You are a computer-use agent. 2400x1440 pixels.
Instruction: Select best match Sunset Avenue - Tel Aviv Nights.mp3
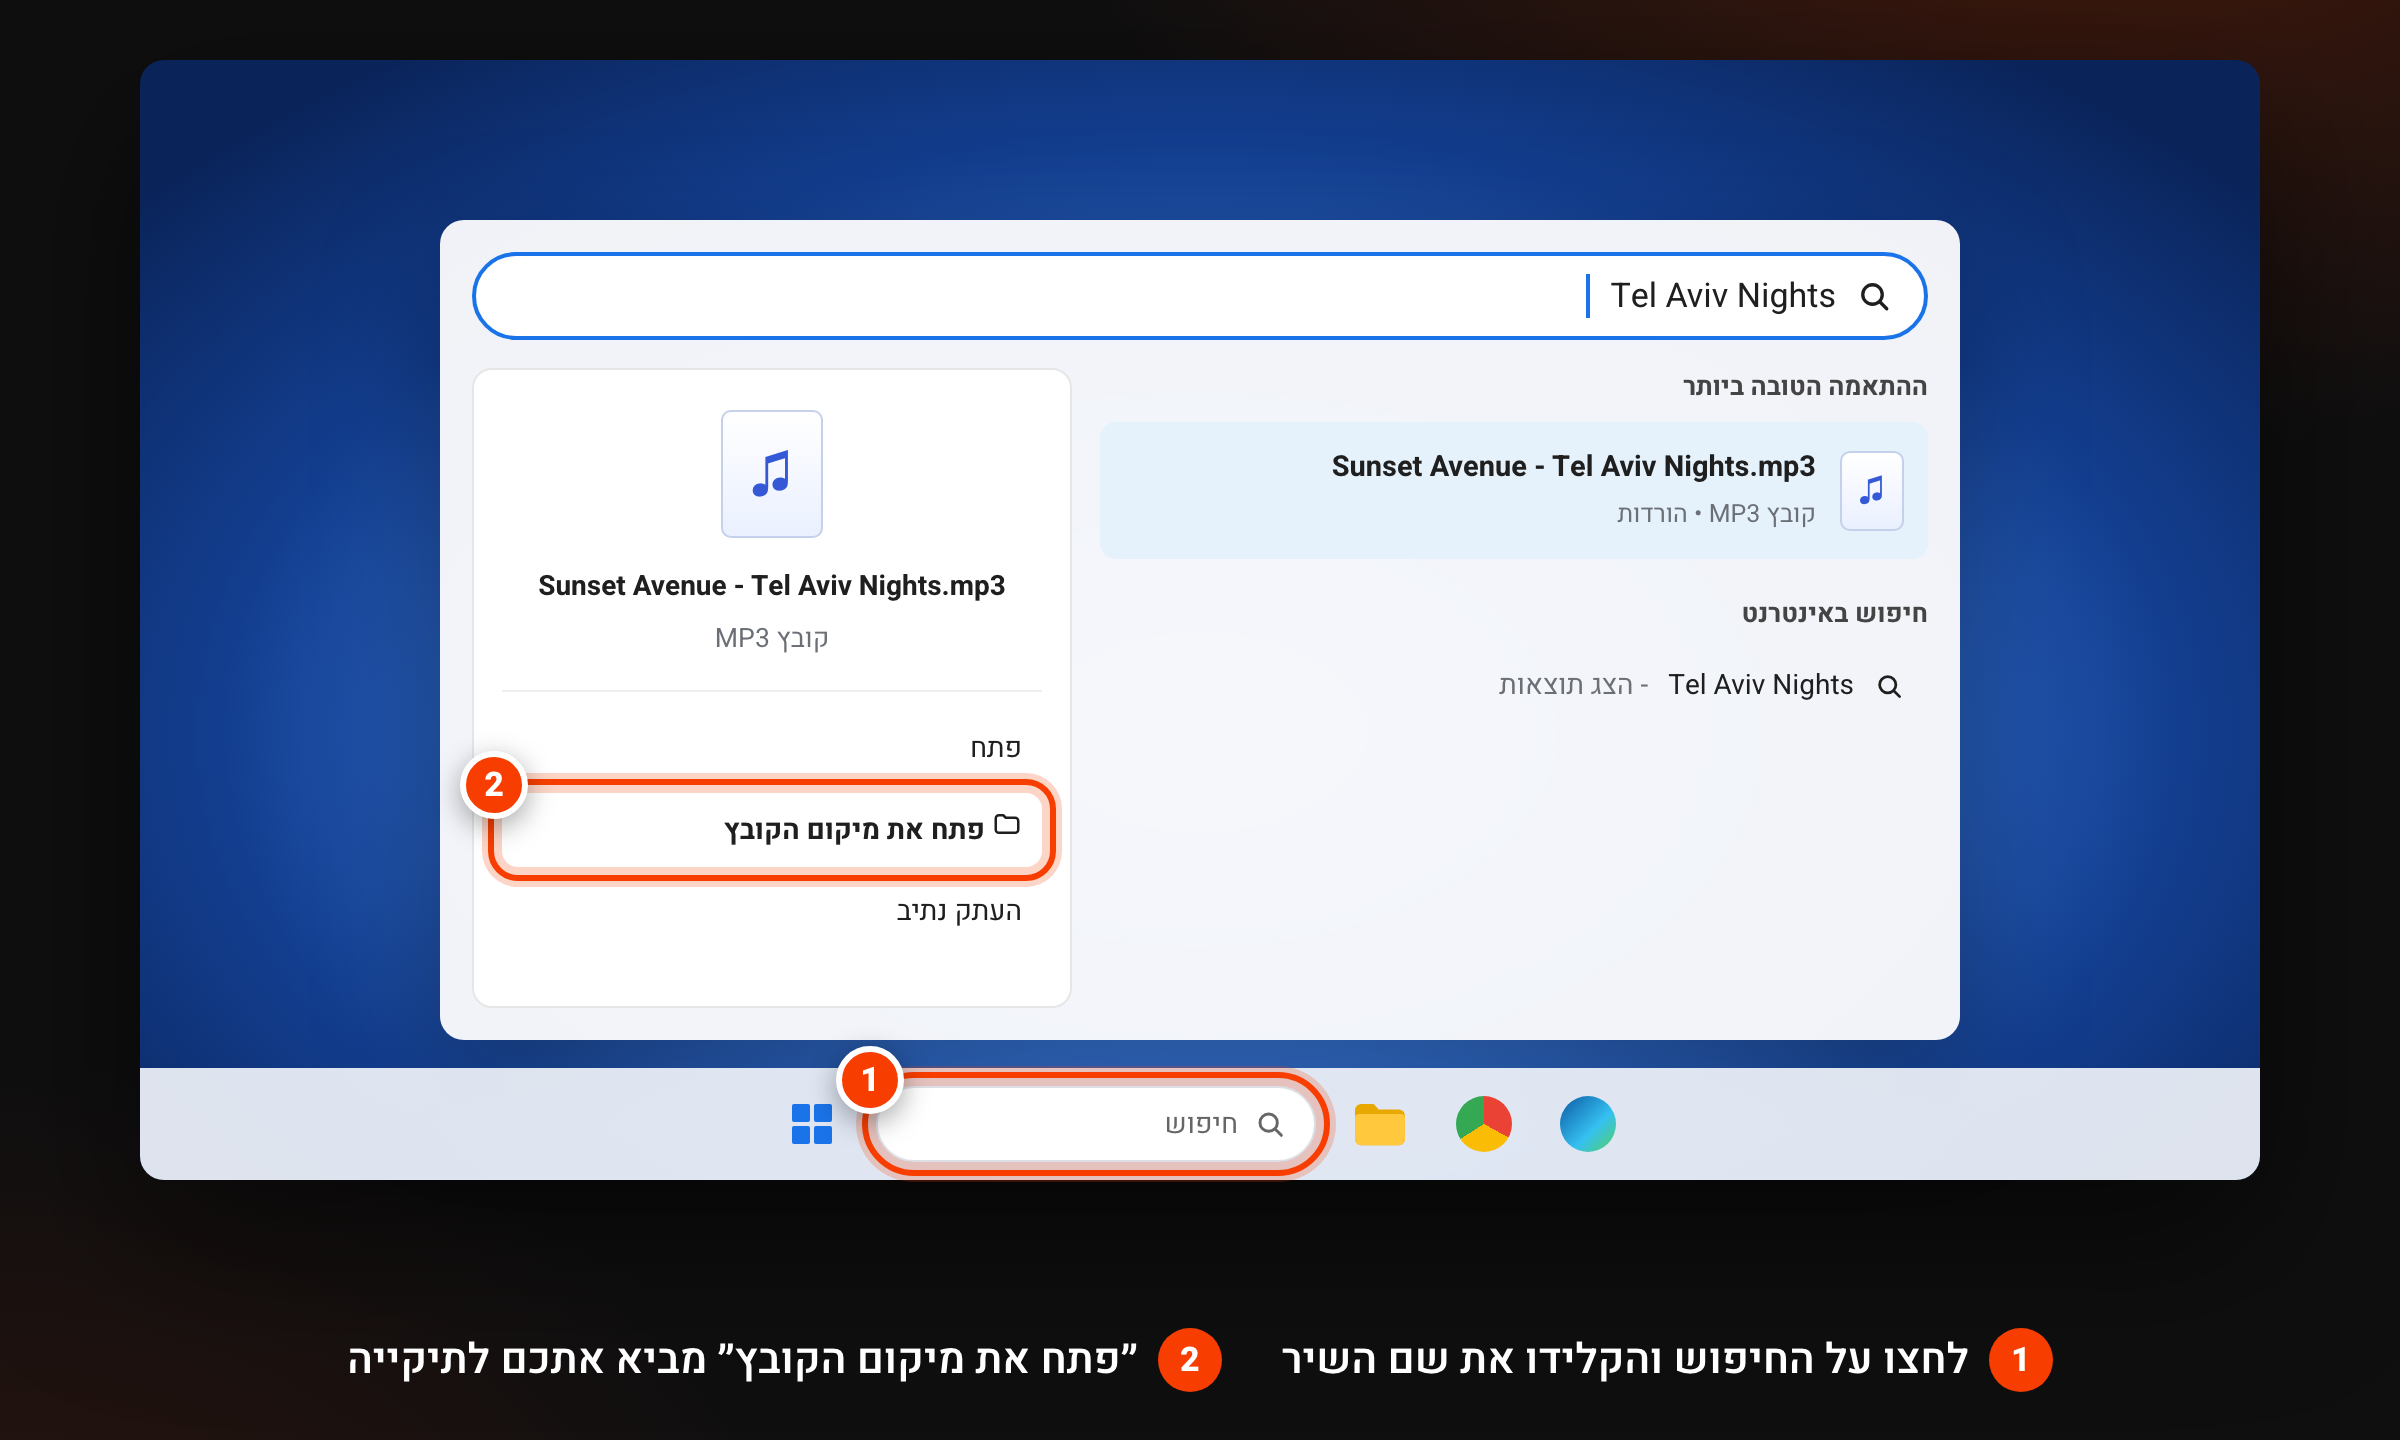click(x=1513, y=490)
